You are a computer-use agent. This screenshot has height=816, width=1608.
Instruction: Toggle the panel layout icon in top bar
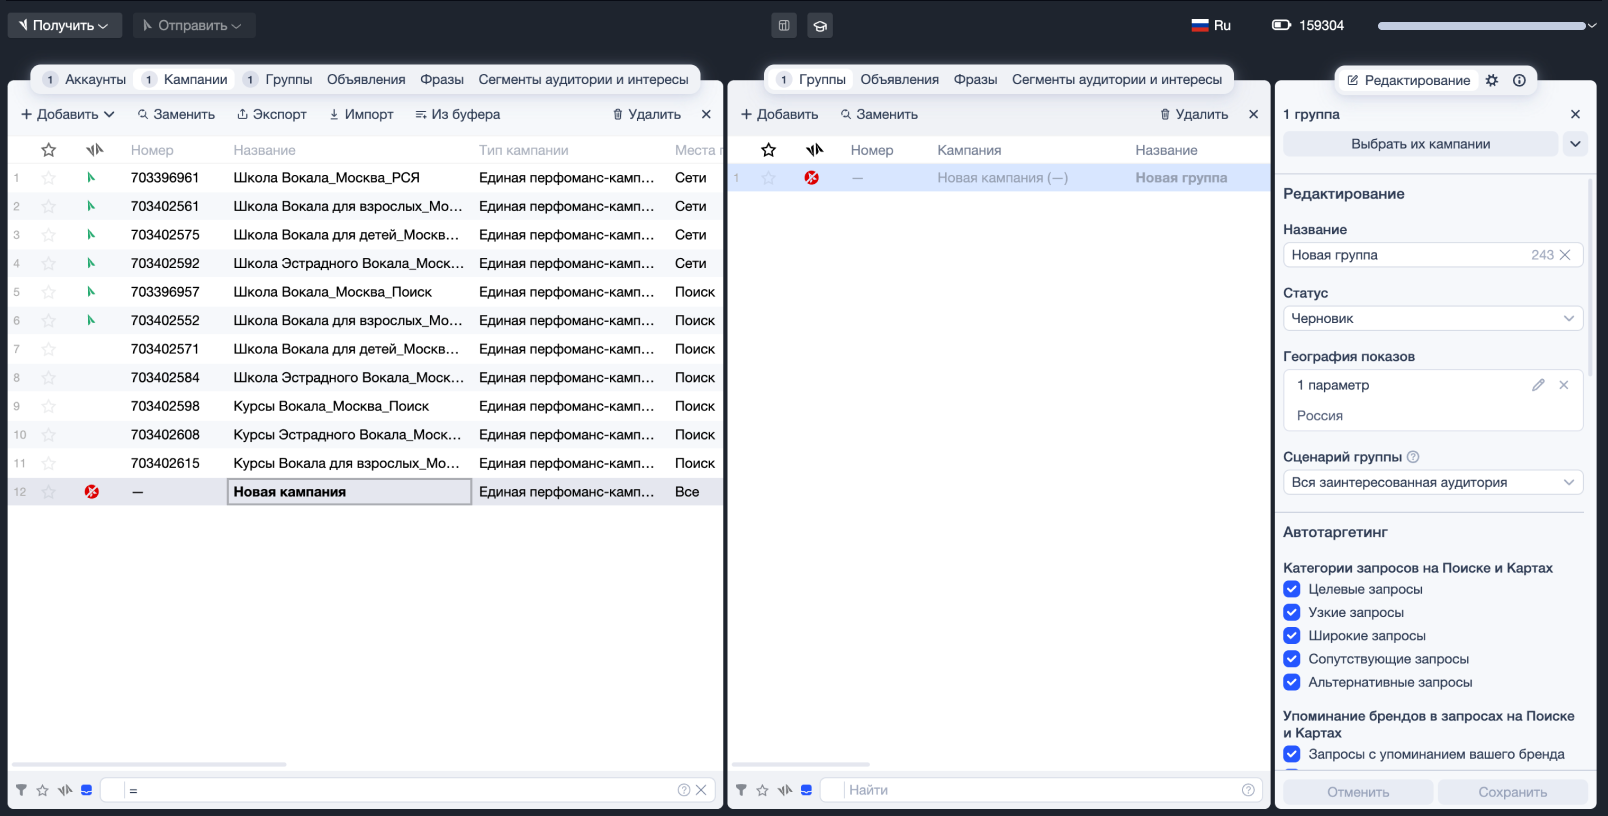[x=784, y=26]
